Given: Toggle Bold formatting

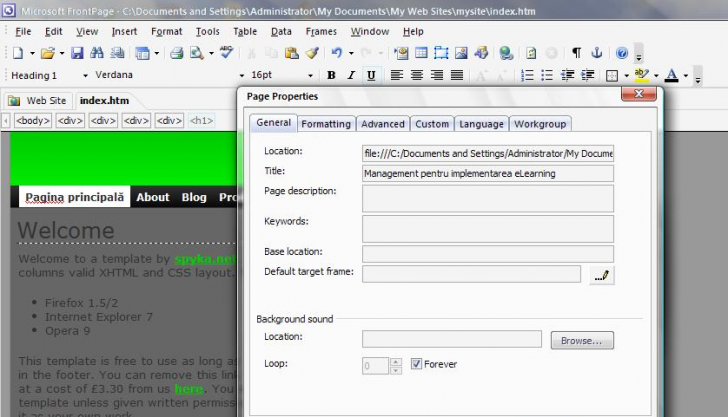Looking at the screenshot, I should click(x=330, y=75).
